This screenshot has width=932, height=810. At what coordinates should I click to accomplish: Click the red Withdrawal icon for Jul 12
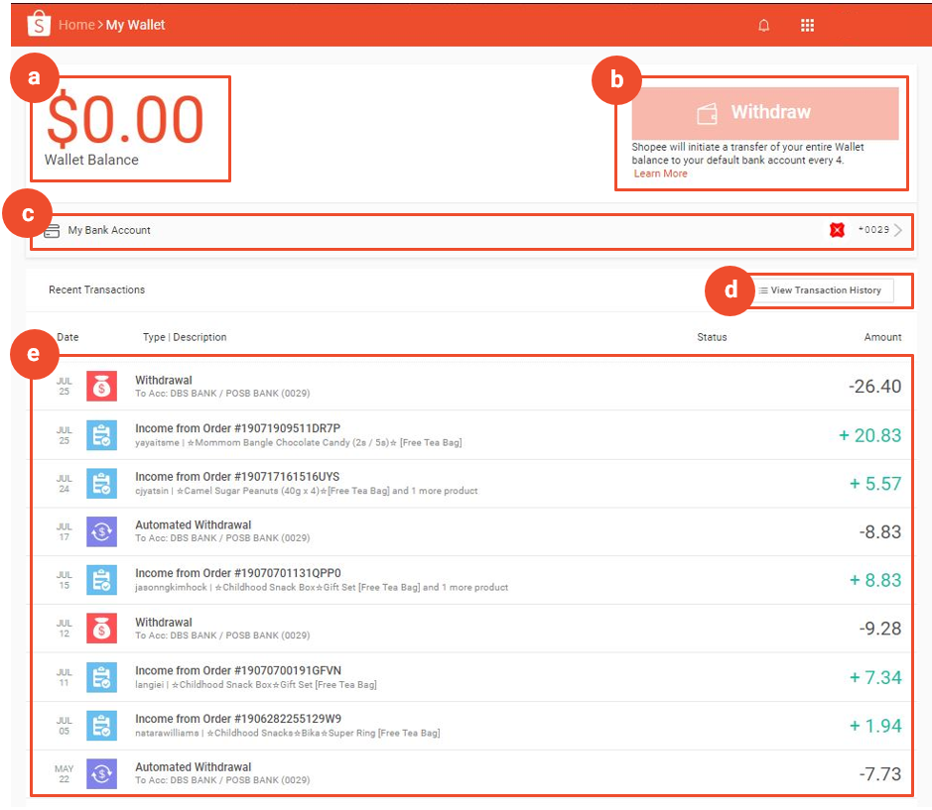click(101, 629)
